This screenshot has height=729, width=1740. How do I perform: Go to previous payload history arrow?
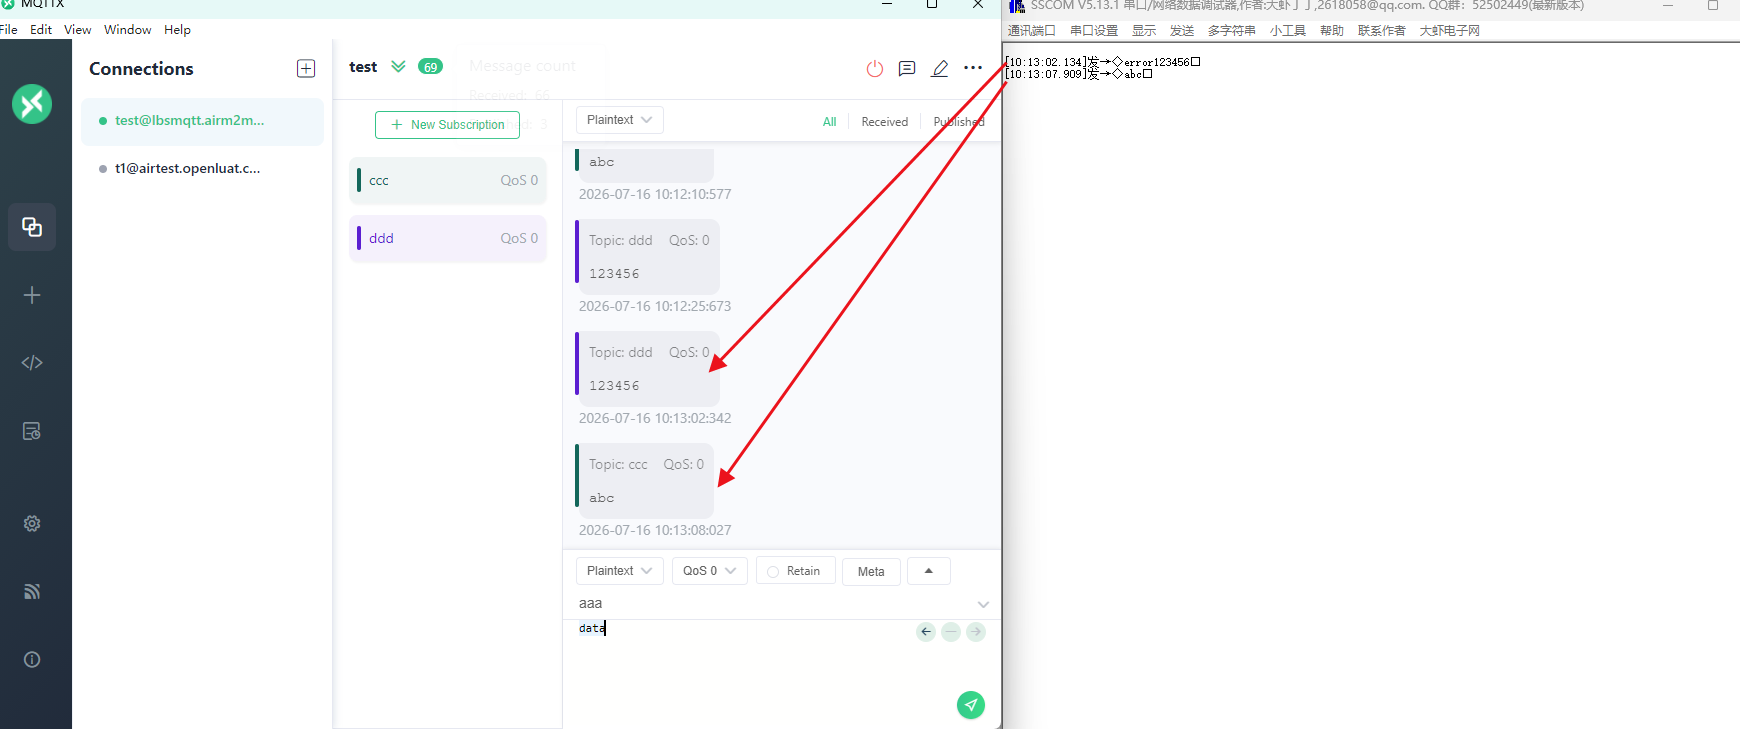[926, 632]
